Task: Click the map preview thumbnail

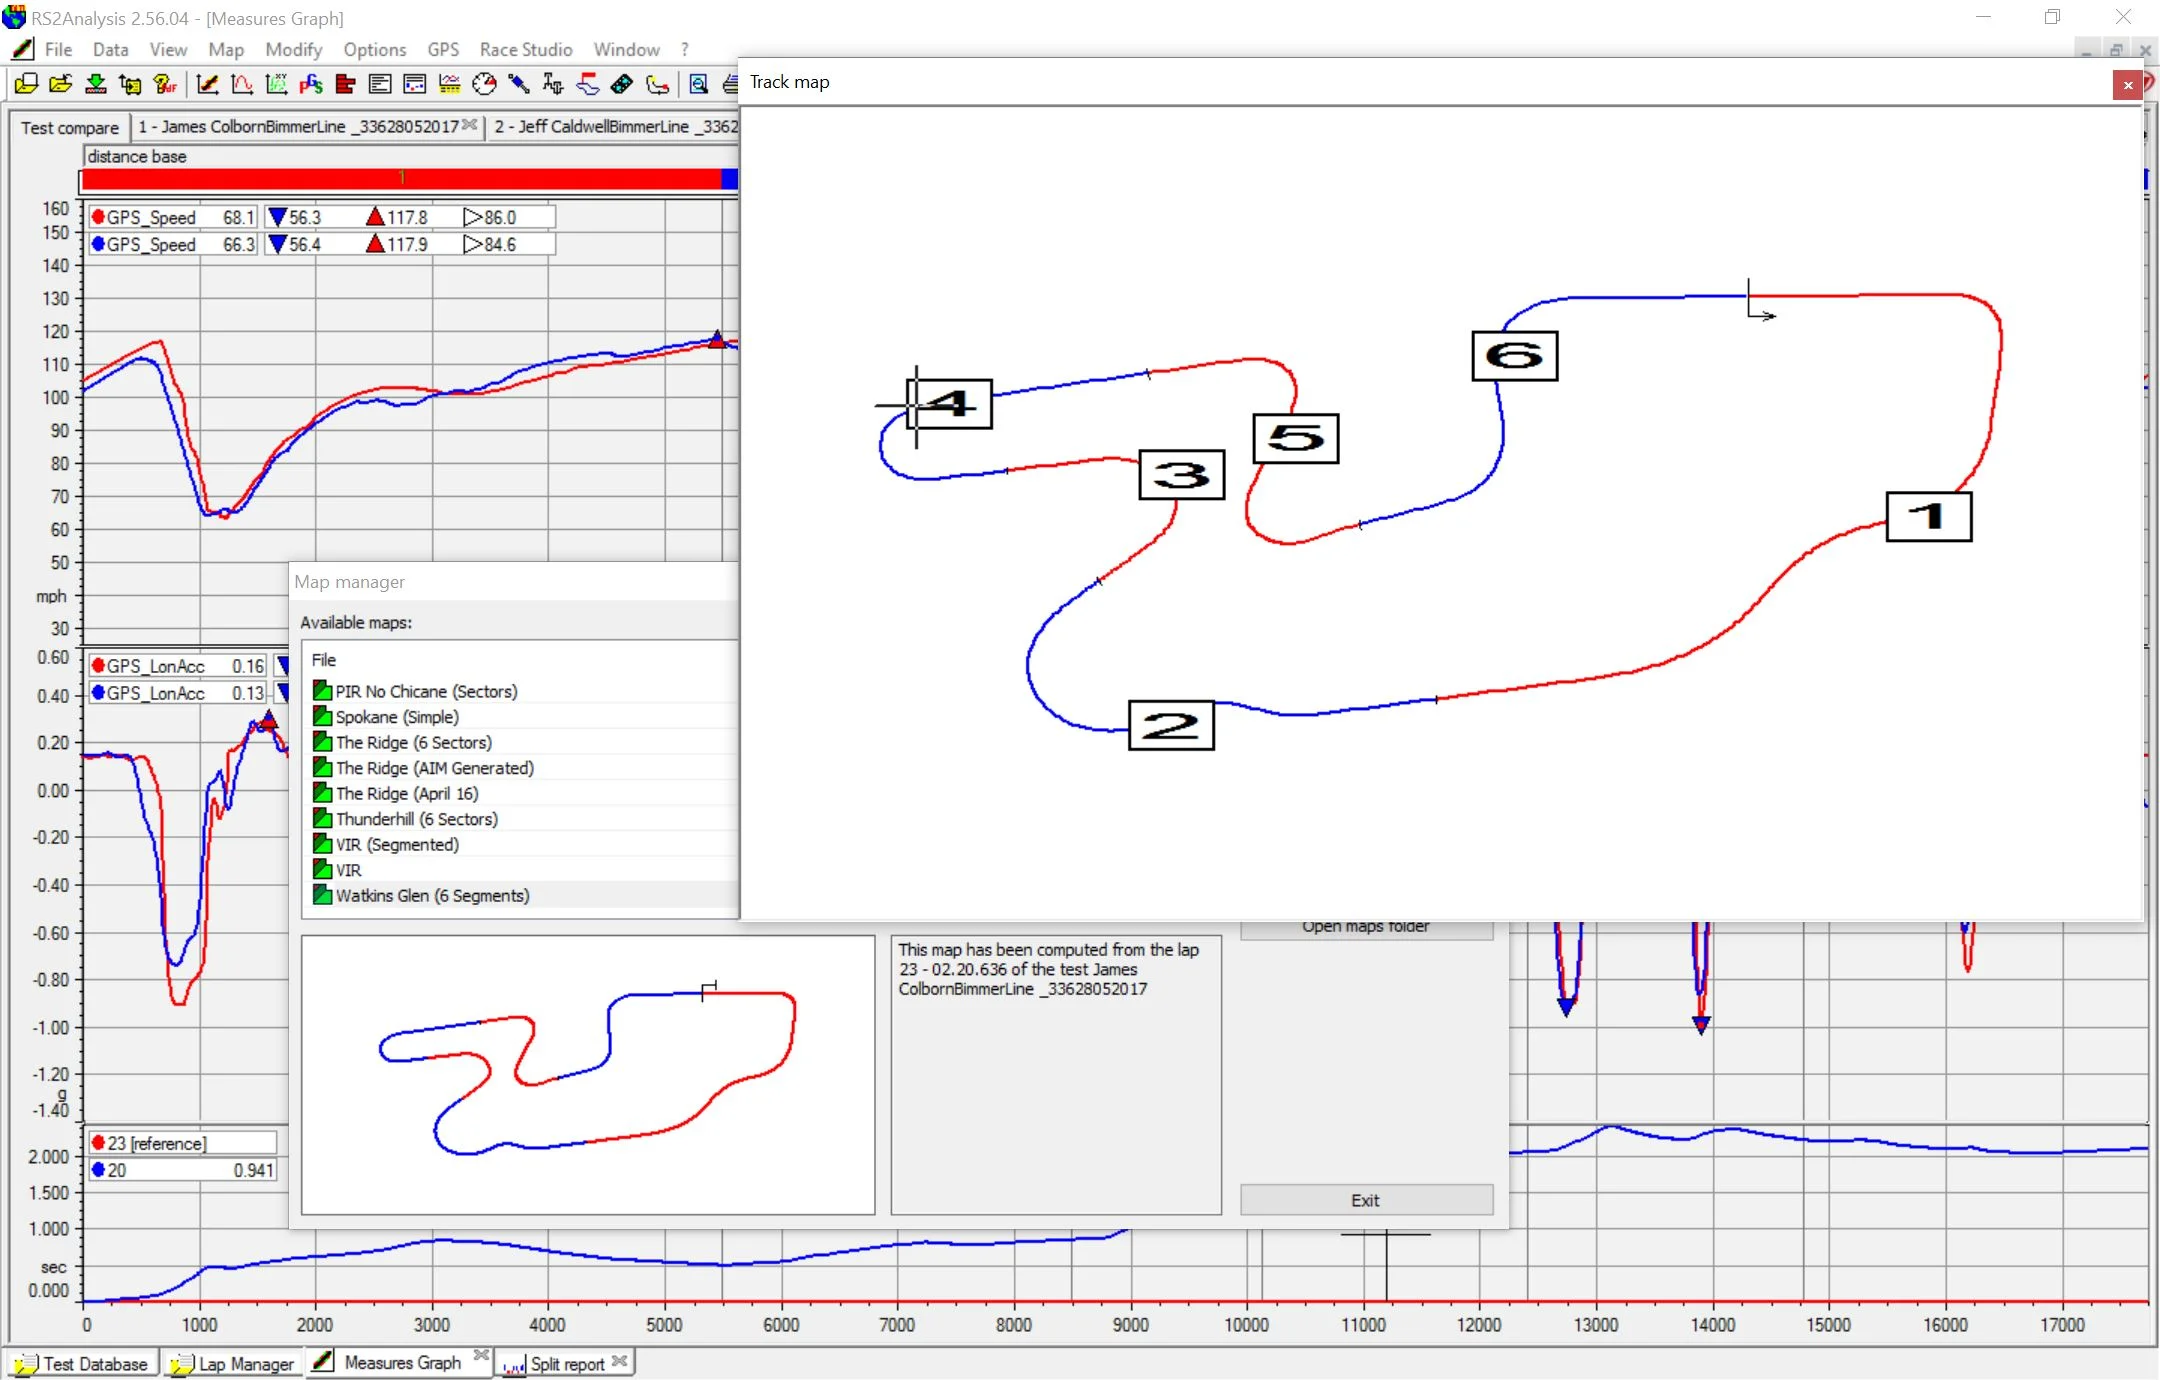Action: (588, 1075)
